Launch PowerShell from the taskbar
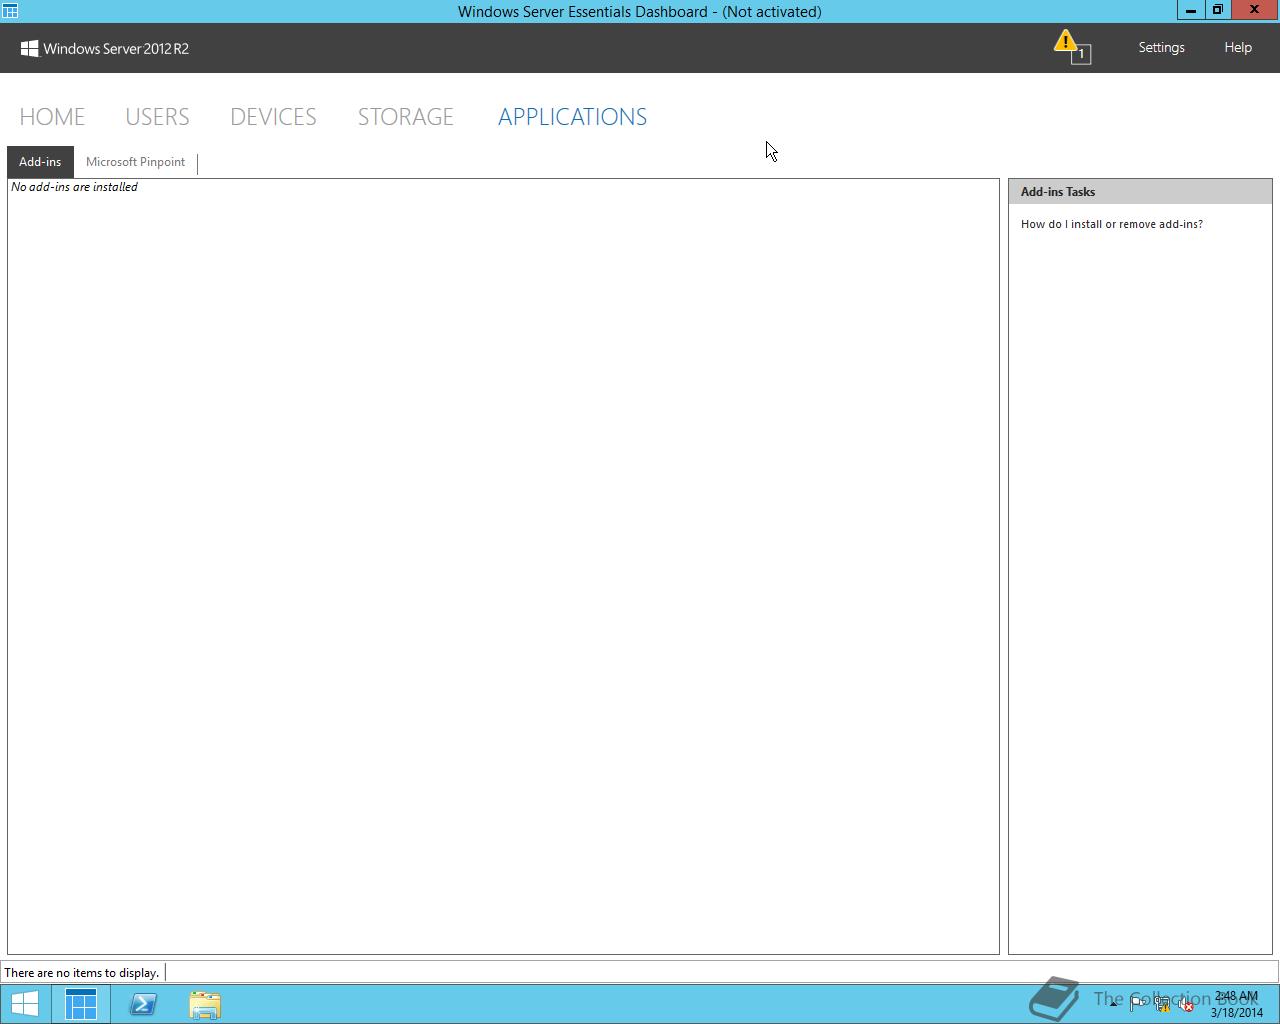This screenshot has height=1024, width=1280. point(143,1004)
